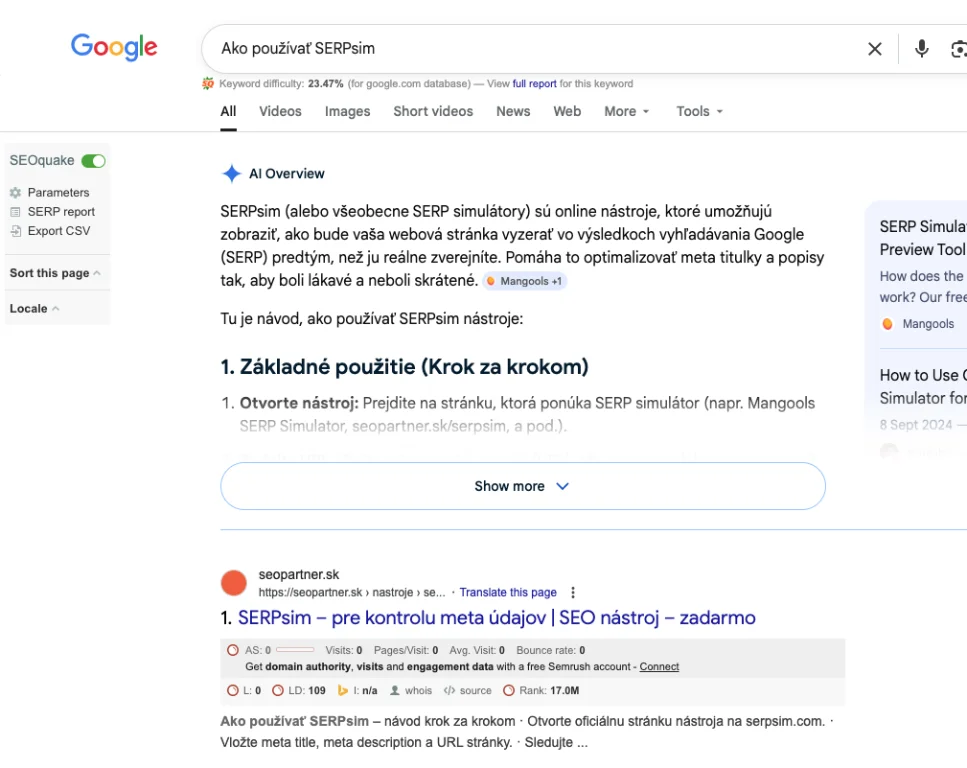The image size is (967, 768).
Task: Click the Export CSV file icon
Action: pyautogui.click(x=15, y=231)
